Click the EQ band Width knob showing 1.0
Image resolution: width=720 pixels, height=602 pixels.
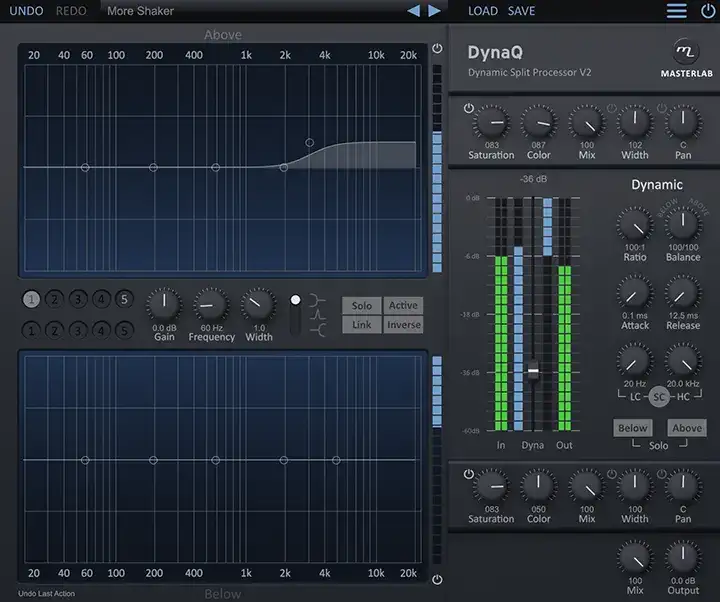pyautogui.click(x=259, y=305)
